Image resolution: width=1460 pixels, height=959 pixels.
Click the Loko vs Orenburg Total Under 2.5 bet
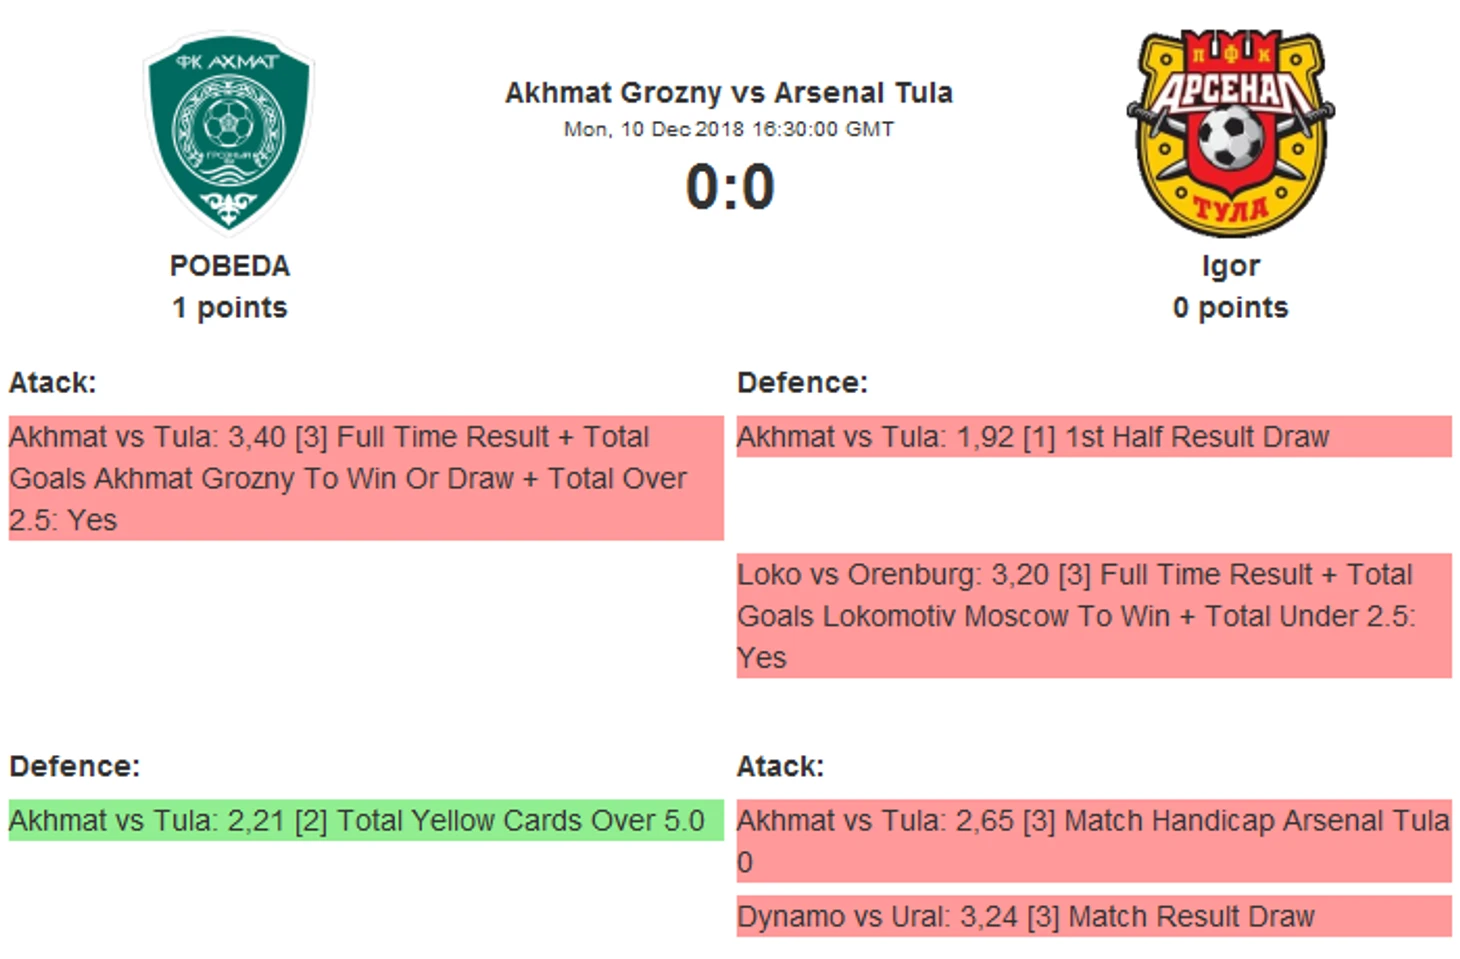coord(1094,616)
